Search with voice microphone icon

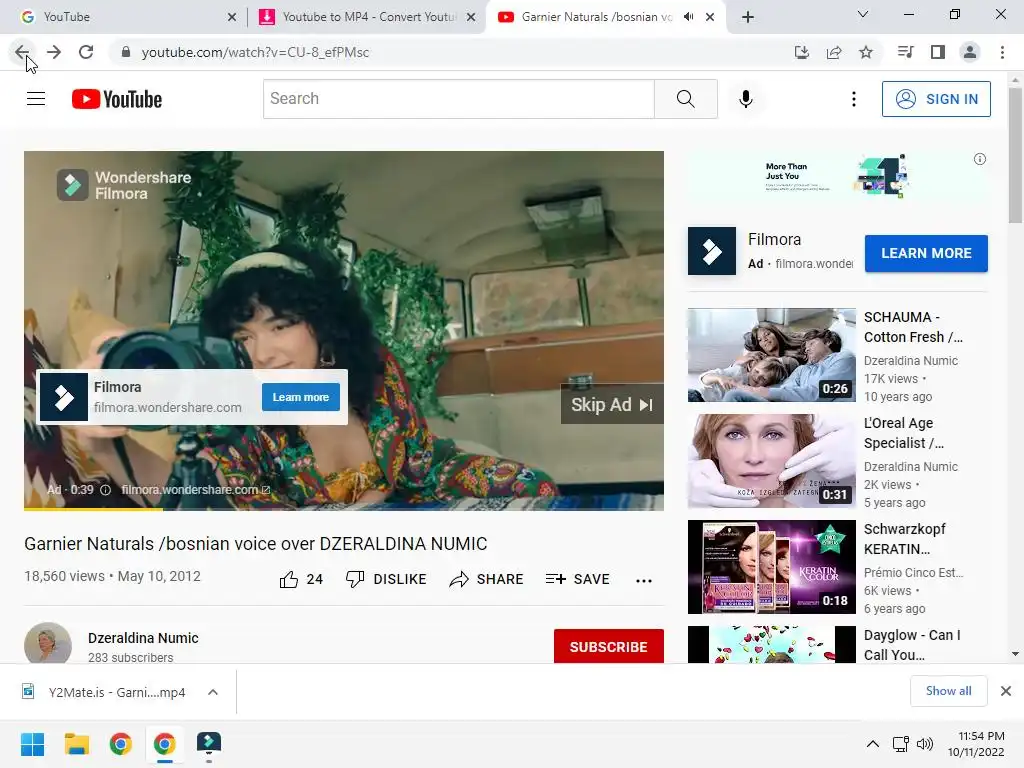746,99
